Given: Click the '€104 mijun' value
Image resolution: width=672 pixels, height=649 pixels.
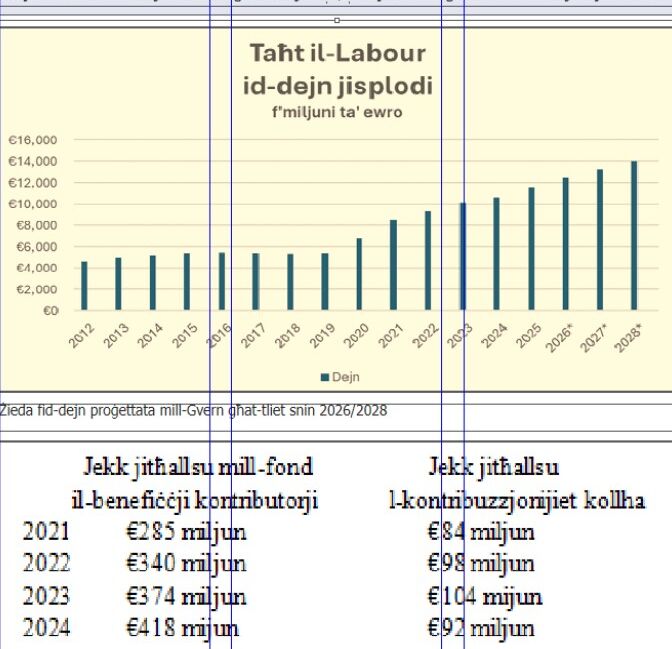Looking at the screenshot, I should (484, 597).
